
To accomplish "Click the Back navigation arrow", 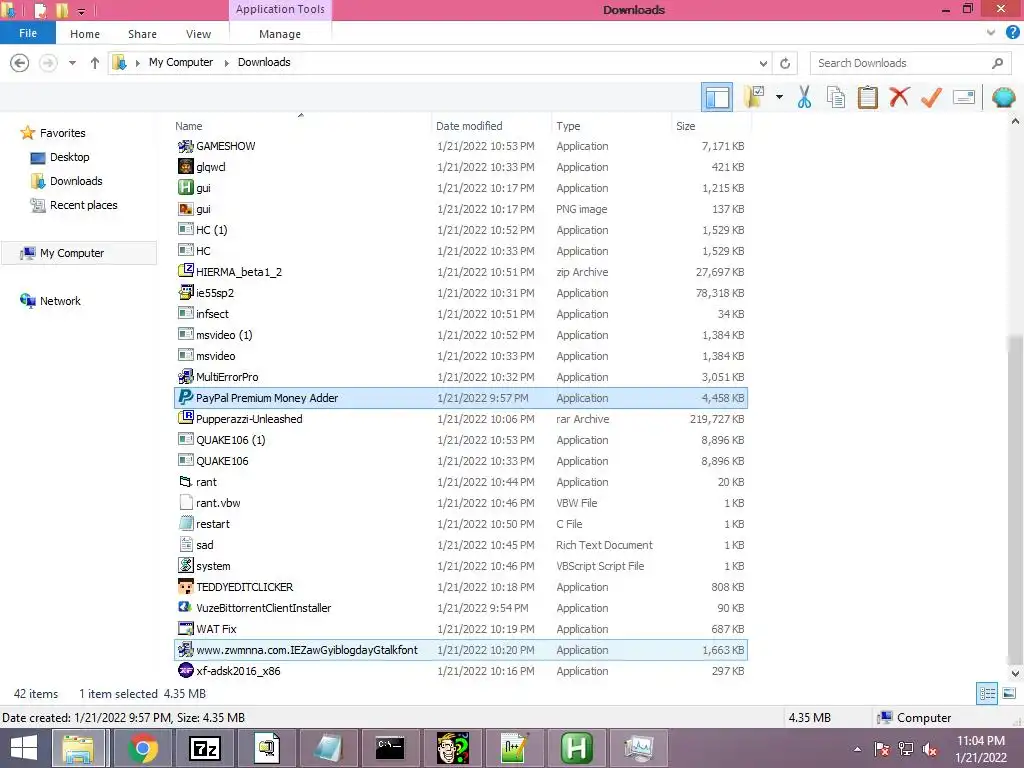I will click(20, 63).
